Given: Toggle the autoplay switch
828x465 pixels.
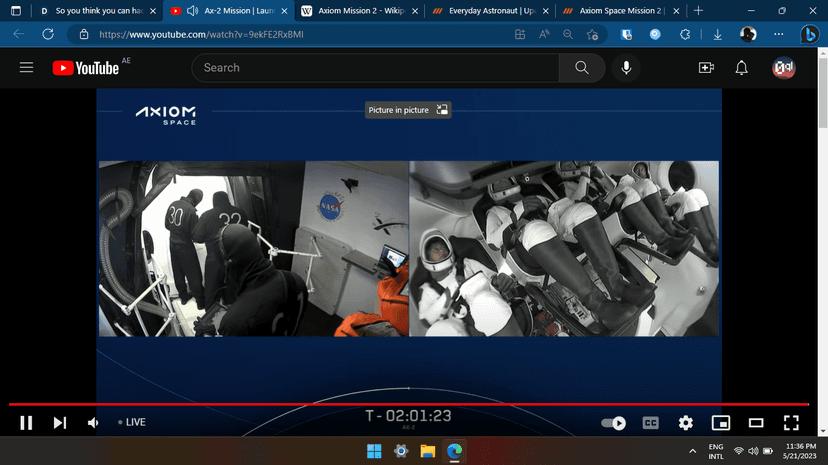Looking at the screenshot, I should click(613, 423).
